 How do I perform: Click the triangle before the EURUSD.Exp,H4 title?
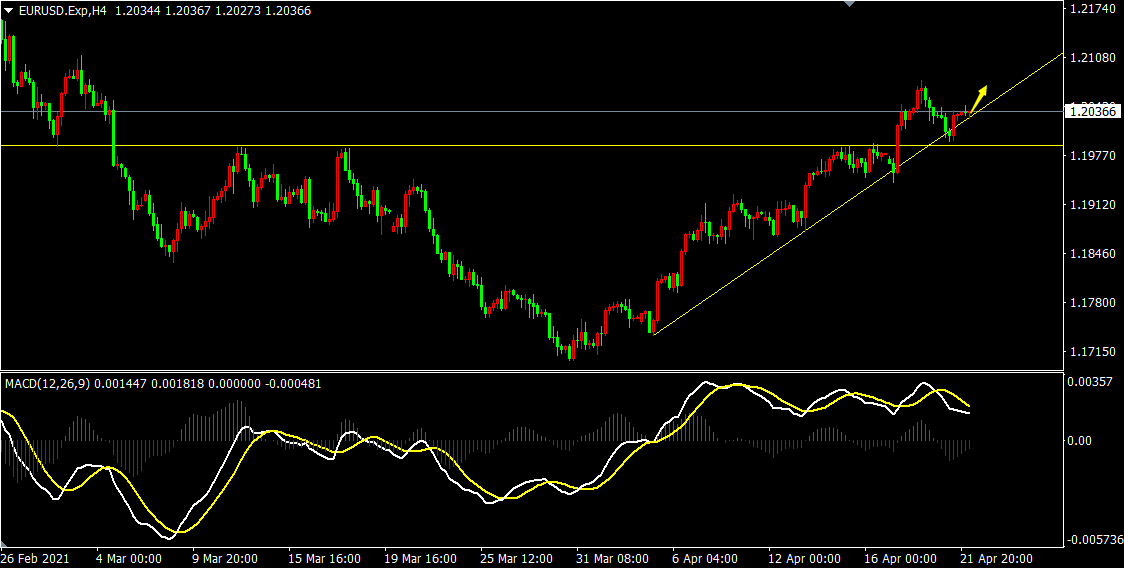pyautogui.click(x=8, y=10)
